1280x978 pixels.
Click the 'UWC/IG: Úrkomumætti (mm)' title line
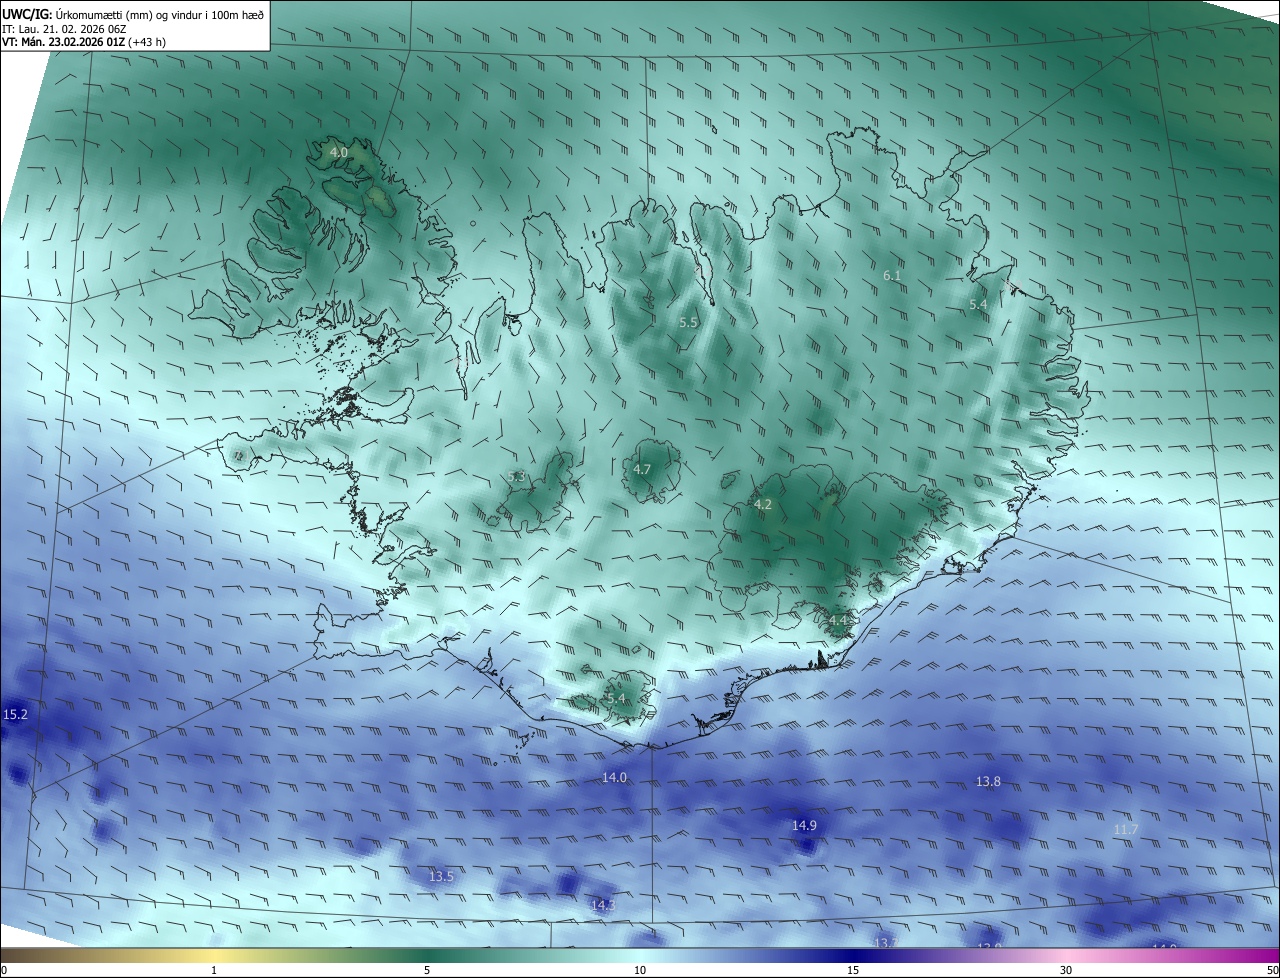pyautogui.click(x=134, y=13)
